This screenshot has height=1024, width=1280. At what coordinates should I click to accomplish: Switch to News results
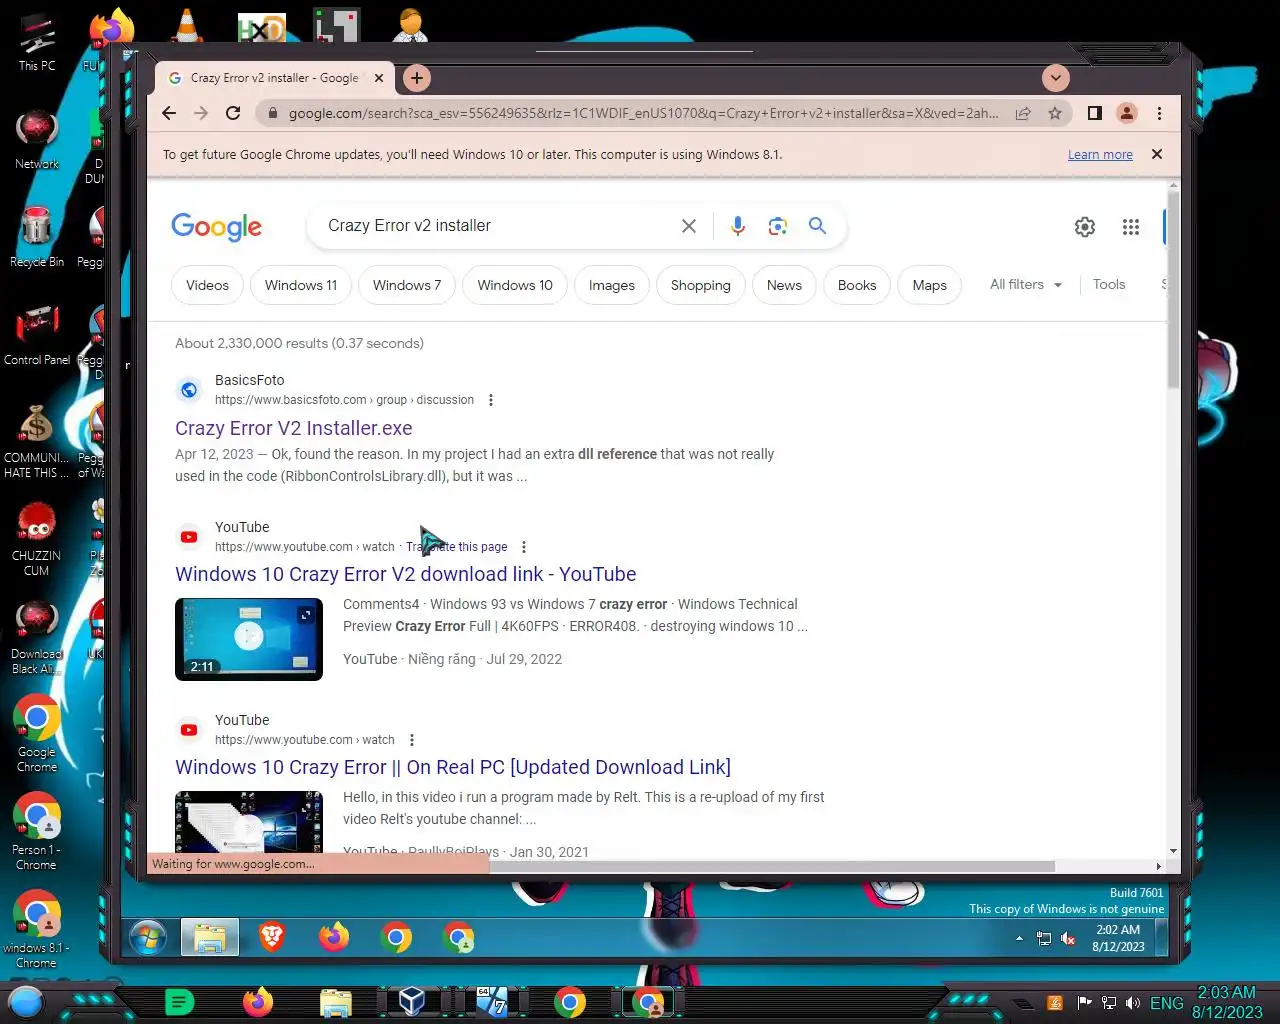[784, 285]
